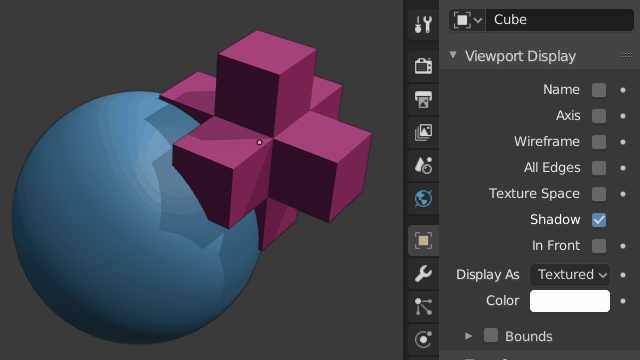
Task: Open the Modifier properties wrench tab
Action: pyautogui.click(x=423, y=273)
